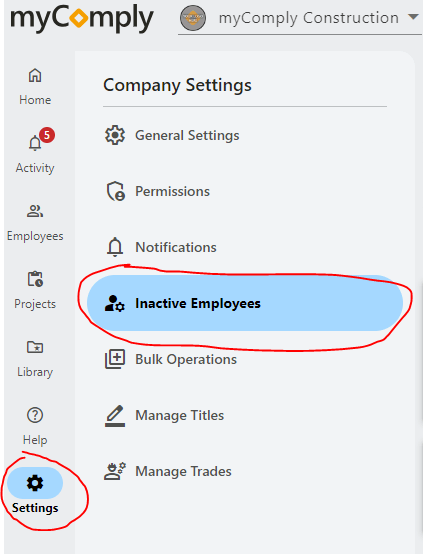
Task: Go to Help label in sidebar
Action: pyautogui.click(x=35, y=440)
